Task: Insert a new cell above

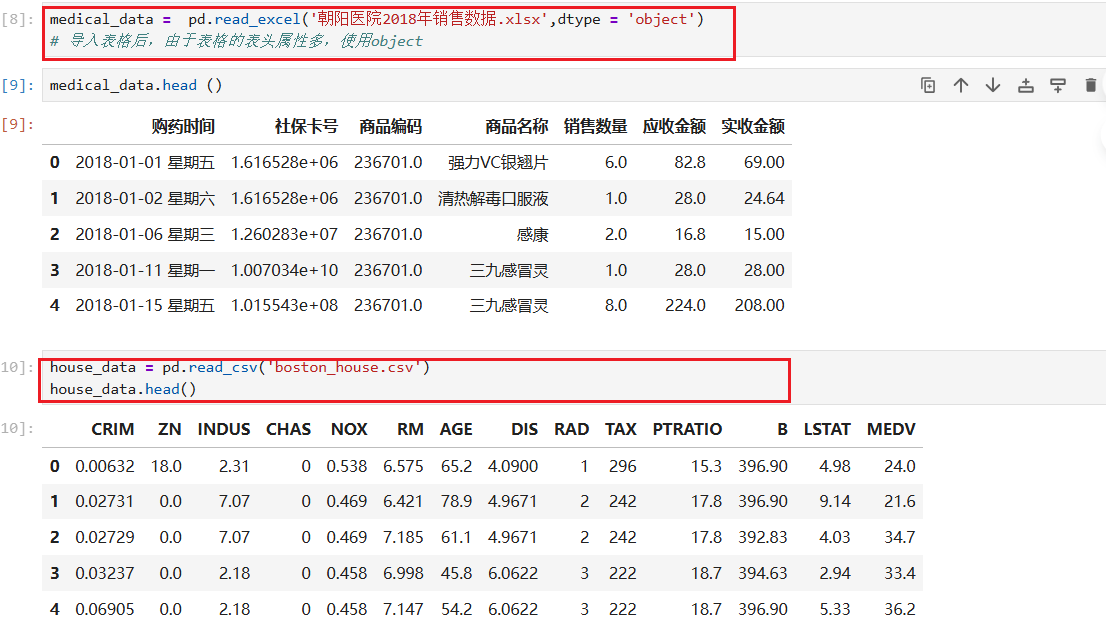Action: tap(1025, 86)
